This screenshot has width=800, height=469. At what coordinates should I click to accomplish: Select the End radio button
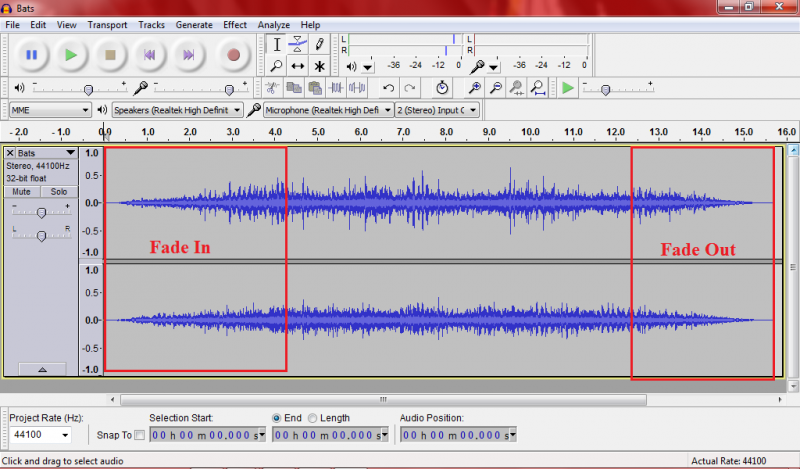coord(277,418)
